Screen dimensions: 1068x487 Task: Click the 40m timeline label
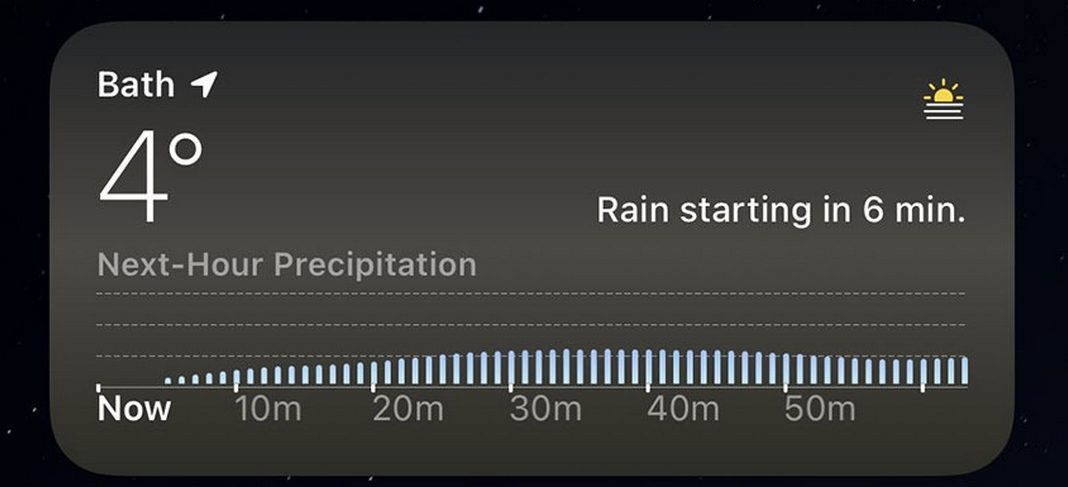click(x=683, y=409)
